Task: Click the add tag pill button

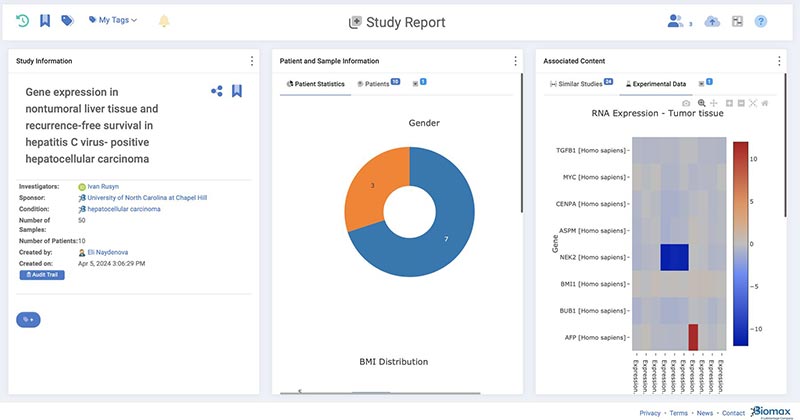Action: point(28,319)
